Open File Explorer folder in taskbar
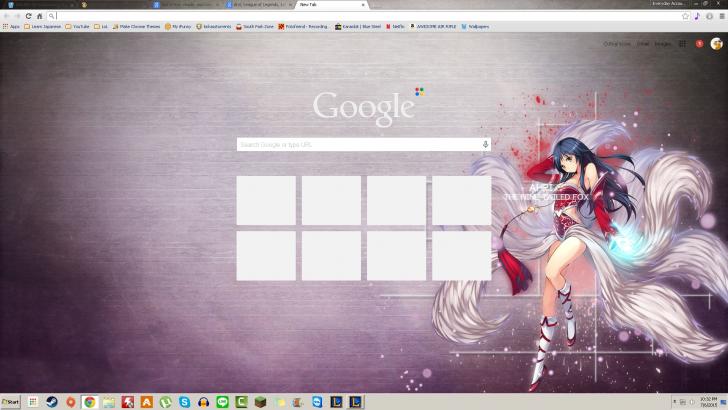 tap(109, 402)
